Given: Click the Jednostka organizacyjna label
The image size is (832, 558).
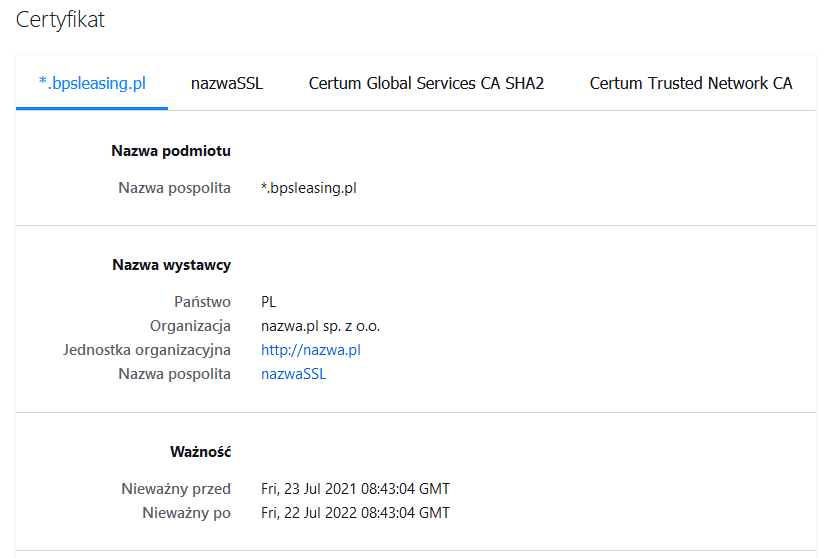Looking at the screenshot, I should 147,350.
